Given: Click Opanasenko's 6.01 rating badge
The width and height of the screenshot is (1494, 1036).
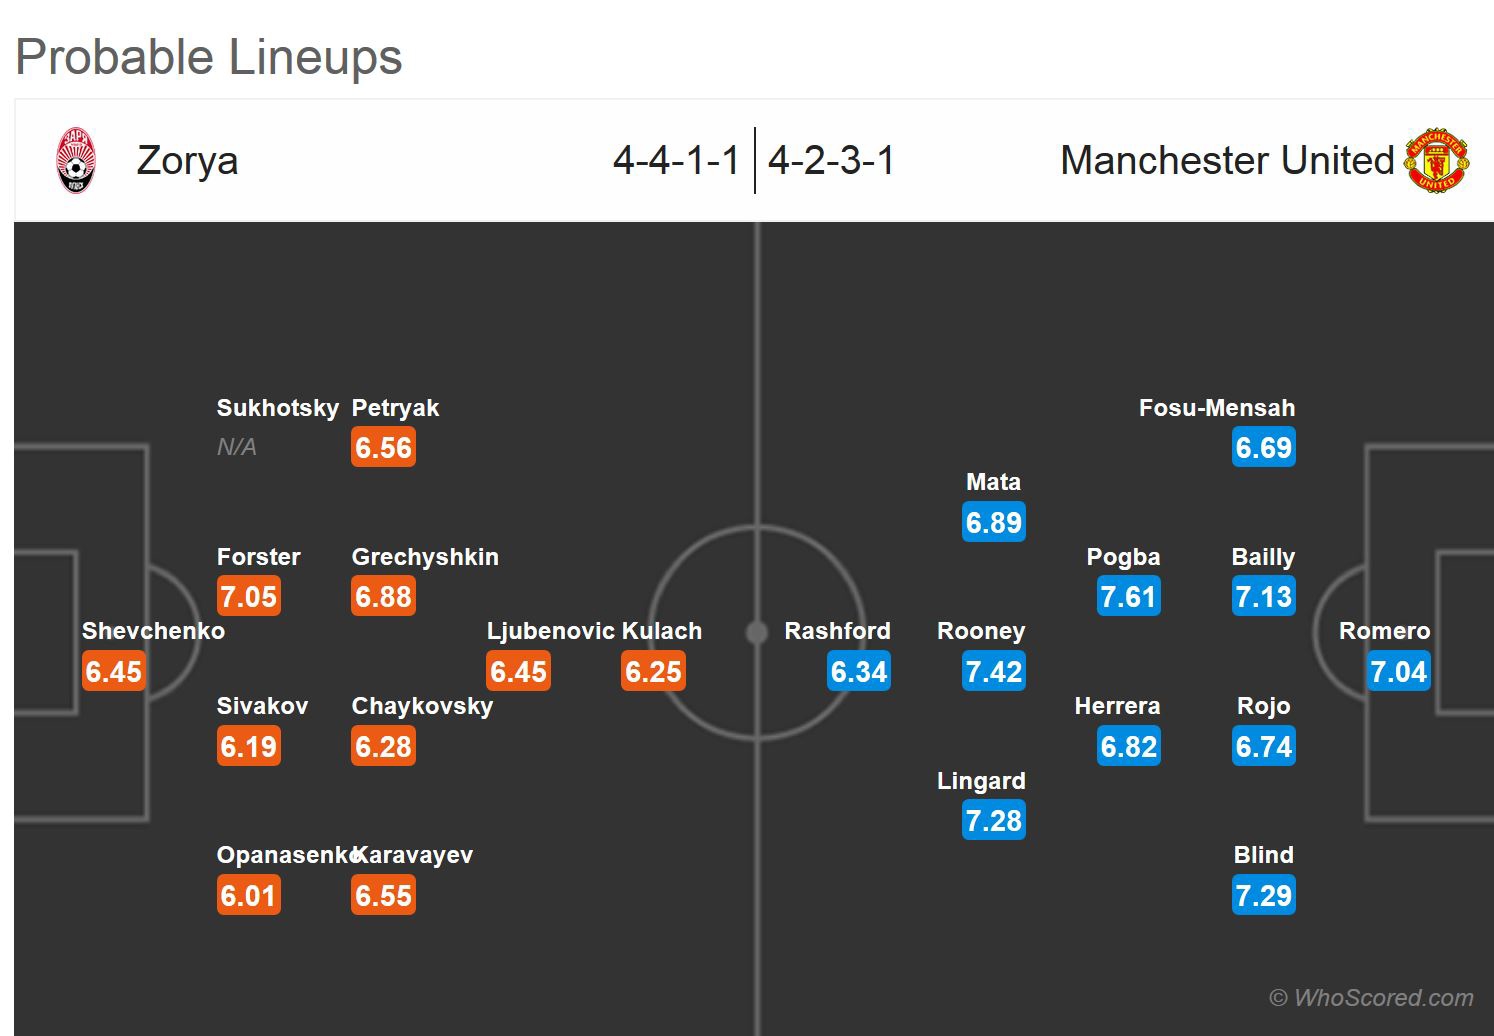Looking at the screenshot, I should (x=249, y=896).
